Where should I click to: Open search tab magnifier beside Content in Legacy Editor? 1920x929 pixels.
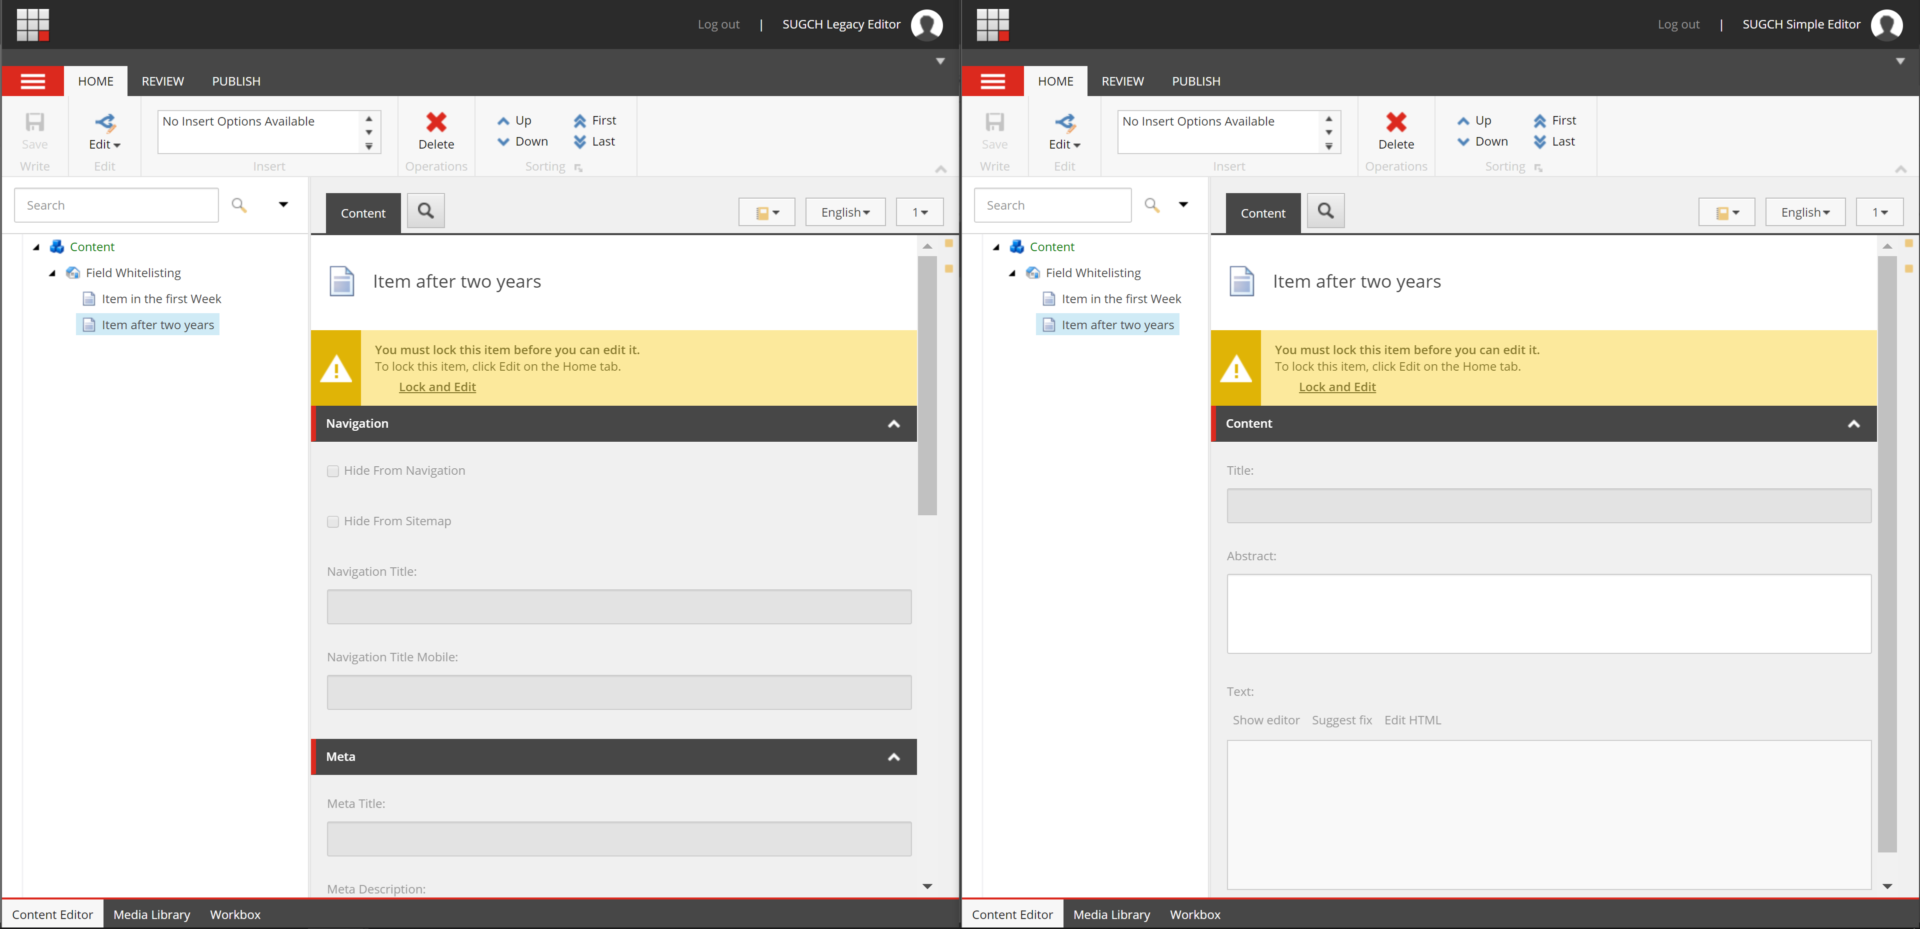tap(426, 211)
